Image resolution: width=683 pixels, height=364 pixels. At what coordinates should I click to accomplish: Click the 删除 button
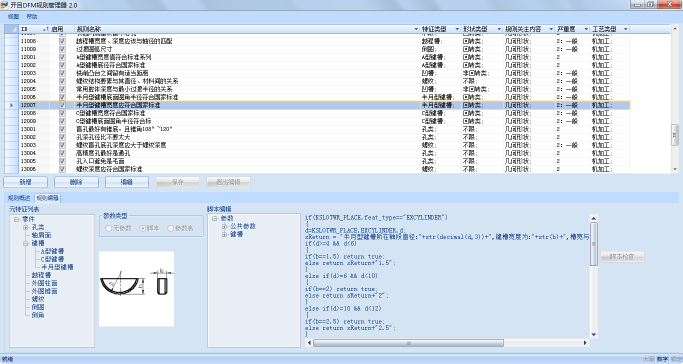(76, 182)
